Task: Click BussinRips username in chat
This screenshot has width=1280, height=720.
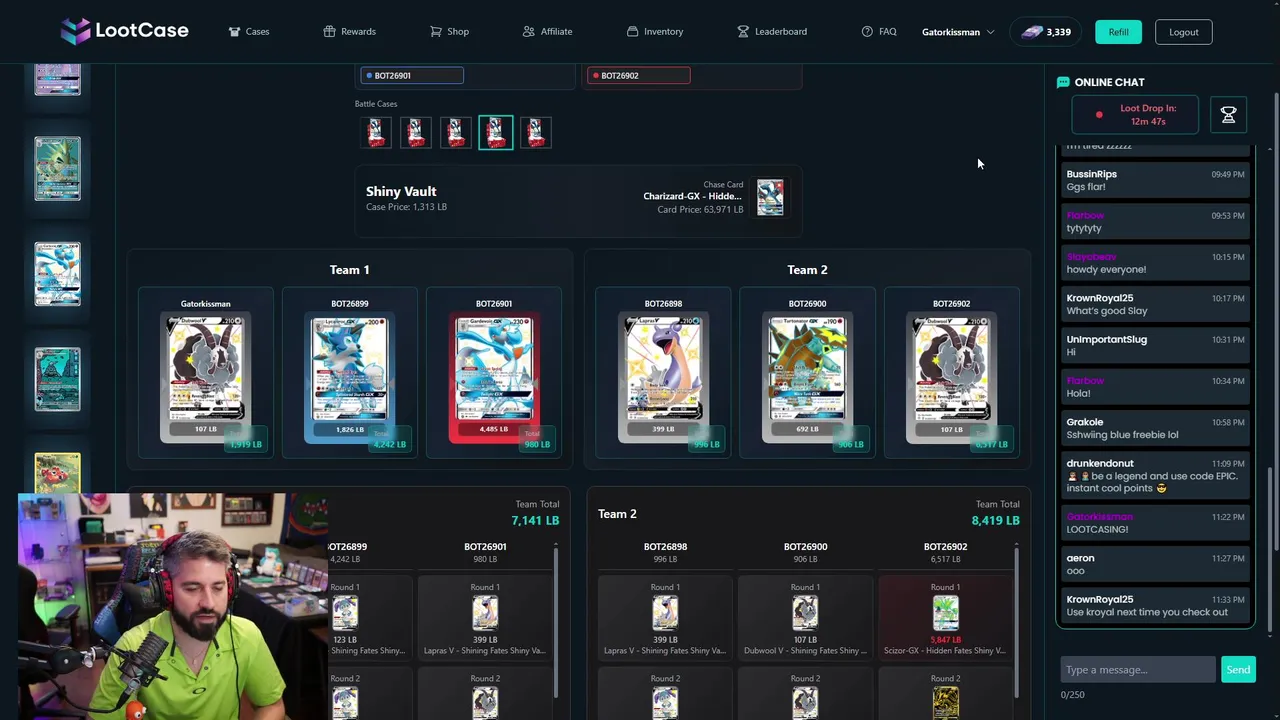Action: coord(1091,174)
